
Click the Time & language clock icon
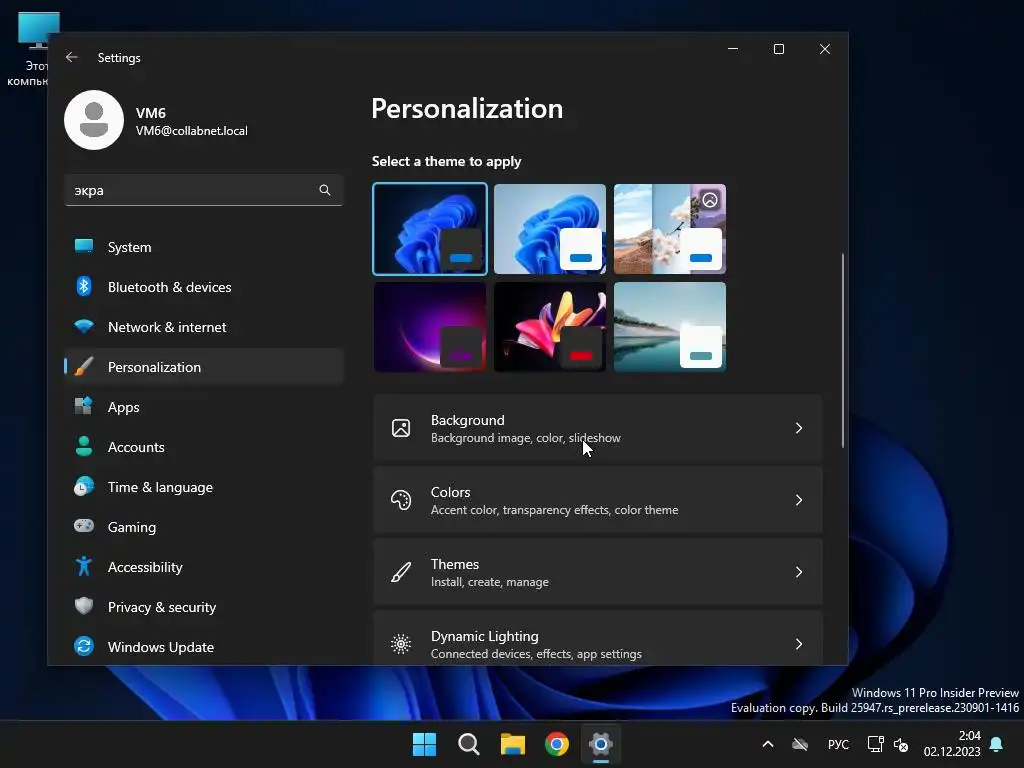(x=84, y=487)
